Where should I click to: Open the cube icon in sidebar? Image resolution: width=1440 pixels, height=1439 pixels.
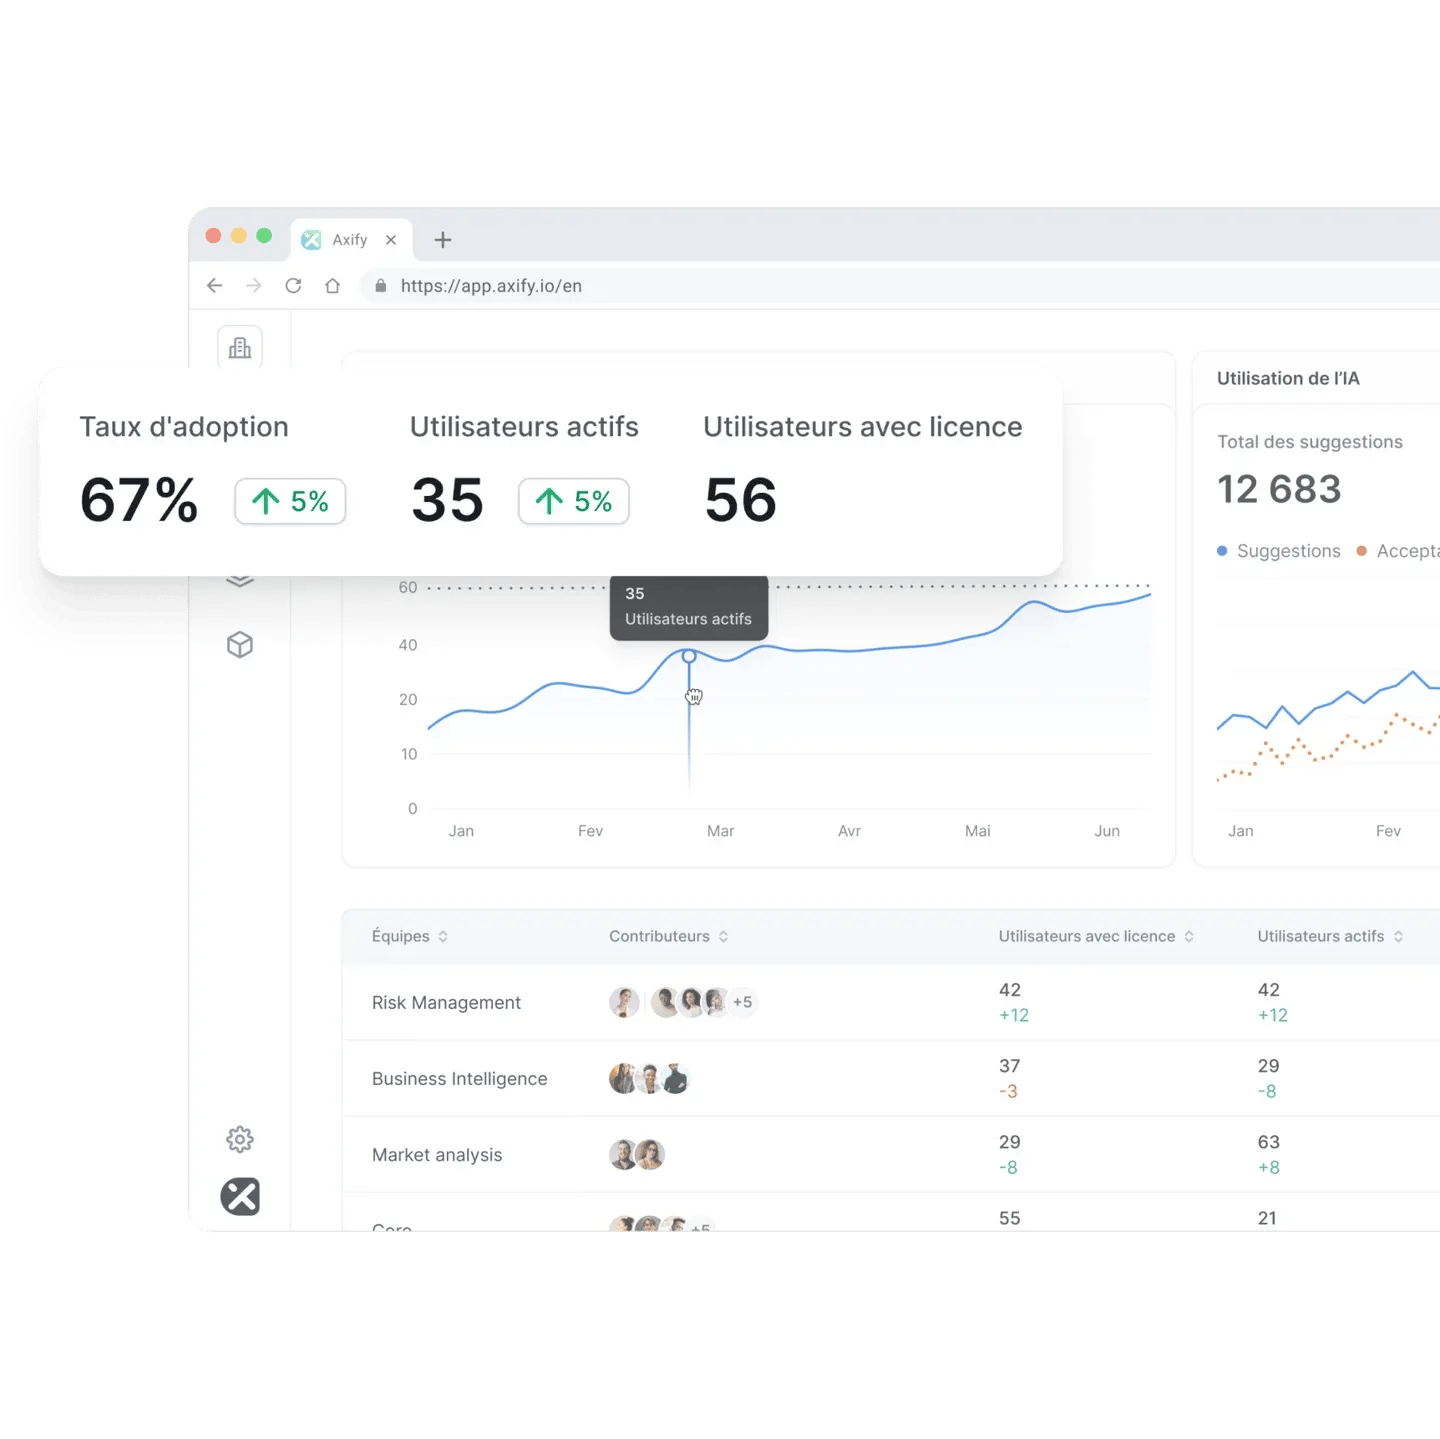(240, 645)
